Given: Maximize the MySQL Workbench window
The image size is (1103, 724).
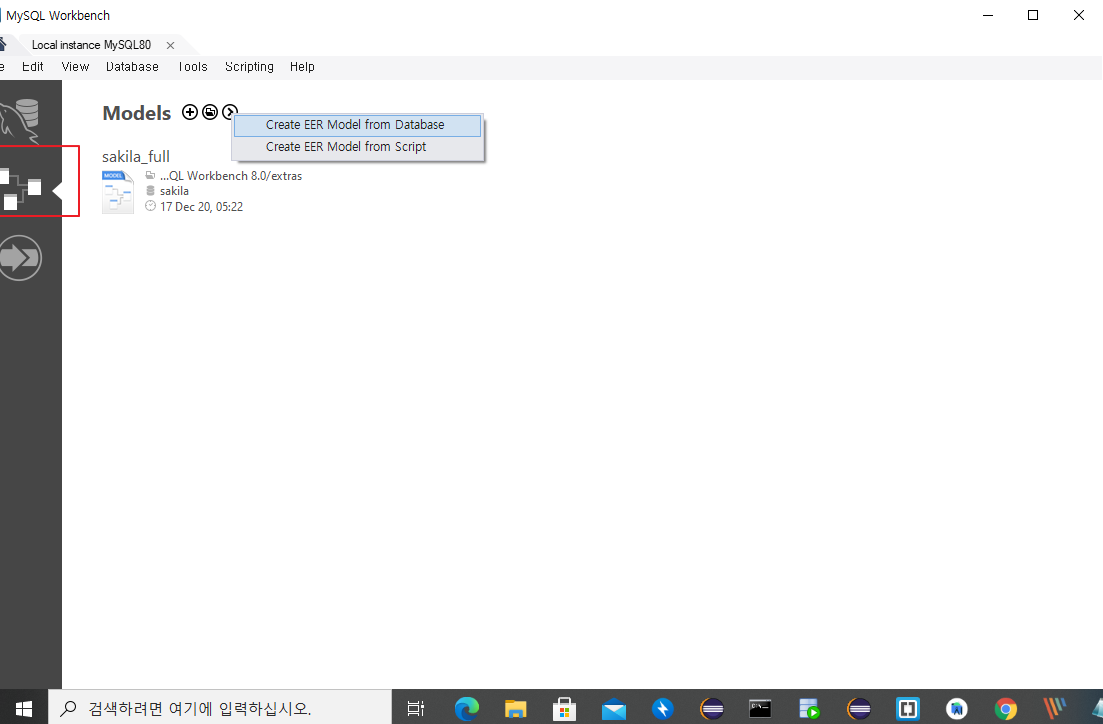Looking at the screenshot, I should (x=1033, y=15).
